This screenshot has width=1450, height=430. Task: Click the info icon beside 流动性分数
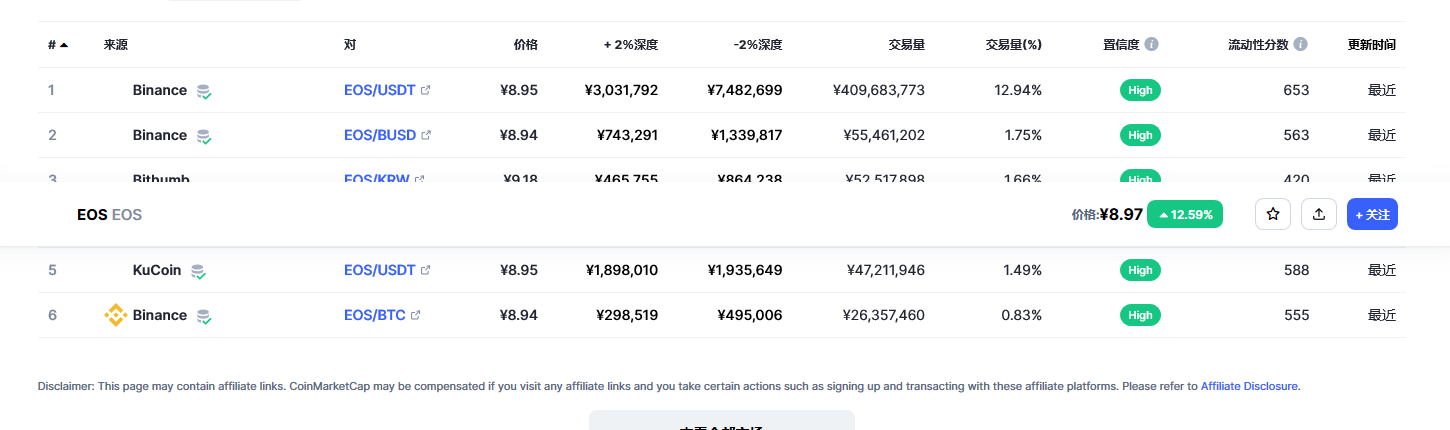coord(1300,44)
